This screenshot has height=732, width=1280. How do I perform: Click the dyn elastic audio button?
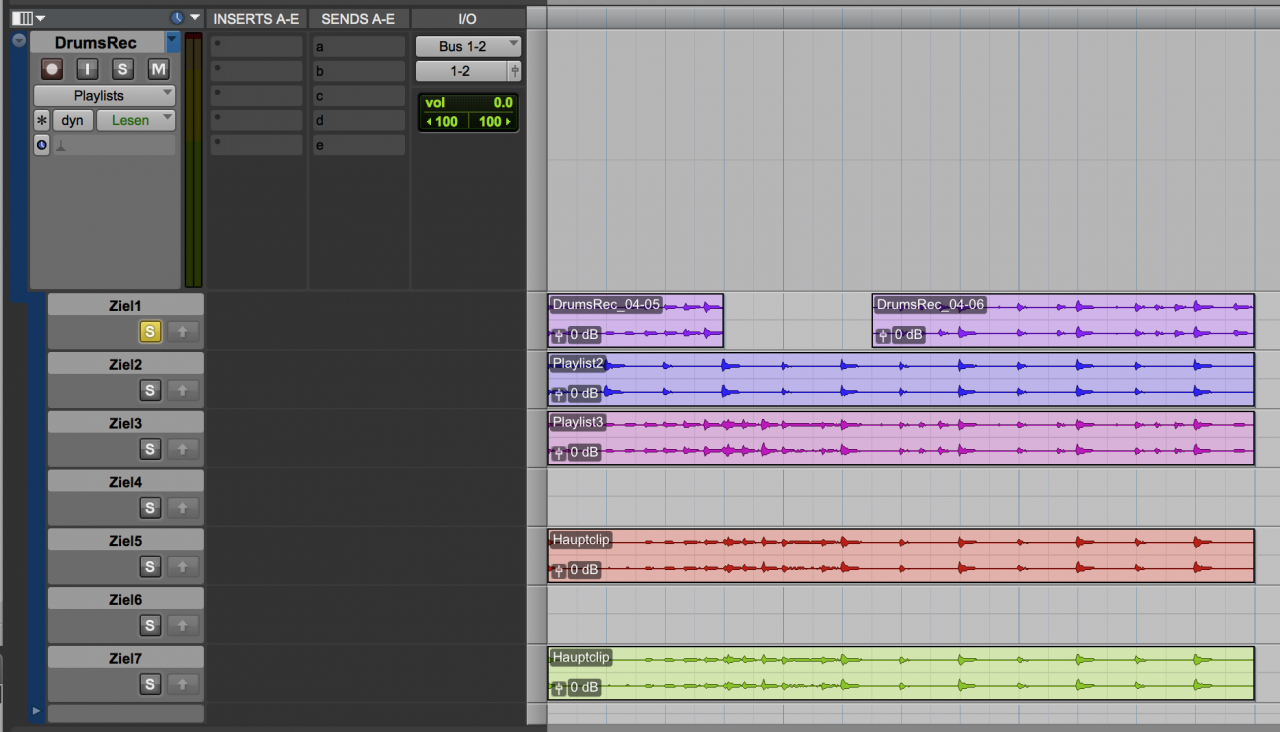tap(73, 120)
